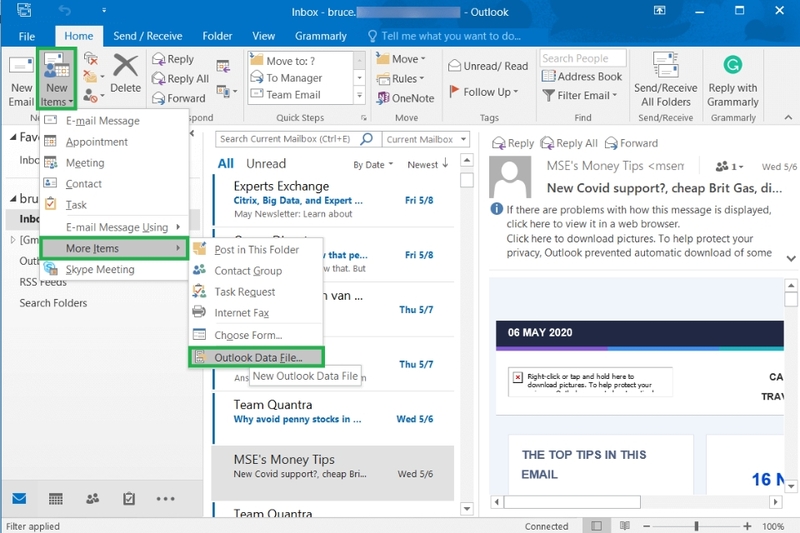Show only Unread messages filter
The height and width of the screenshot is (533, 800).
click(266, 164)
